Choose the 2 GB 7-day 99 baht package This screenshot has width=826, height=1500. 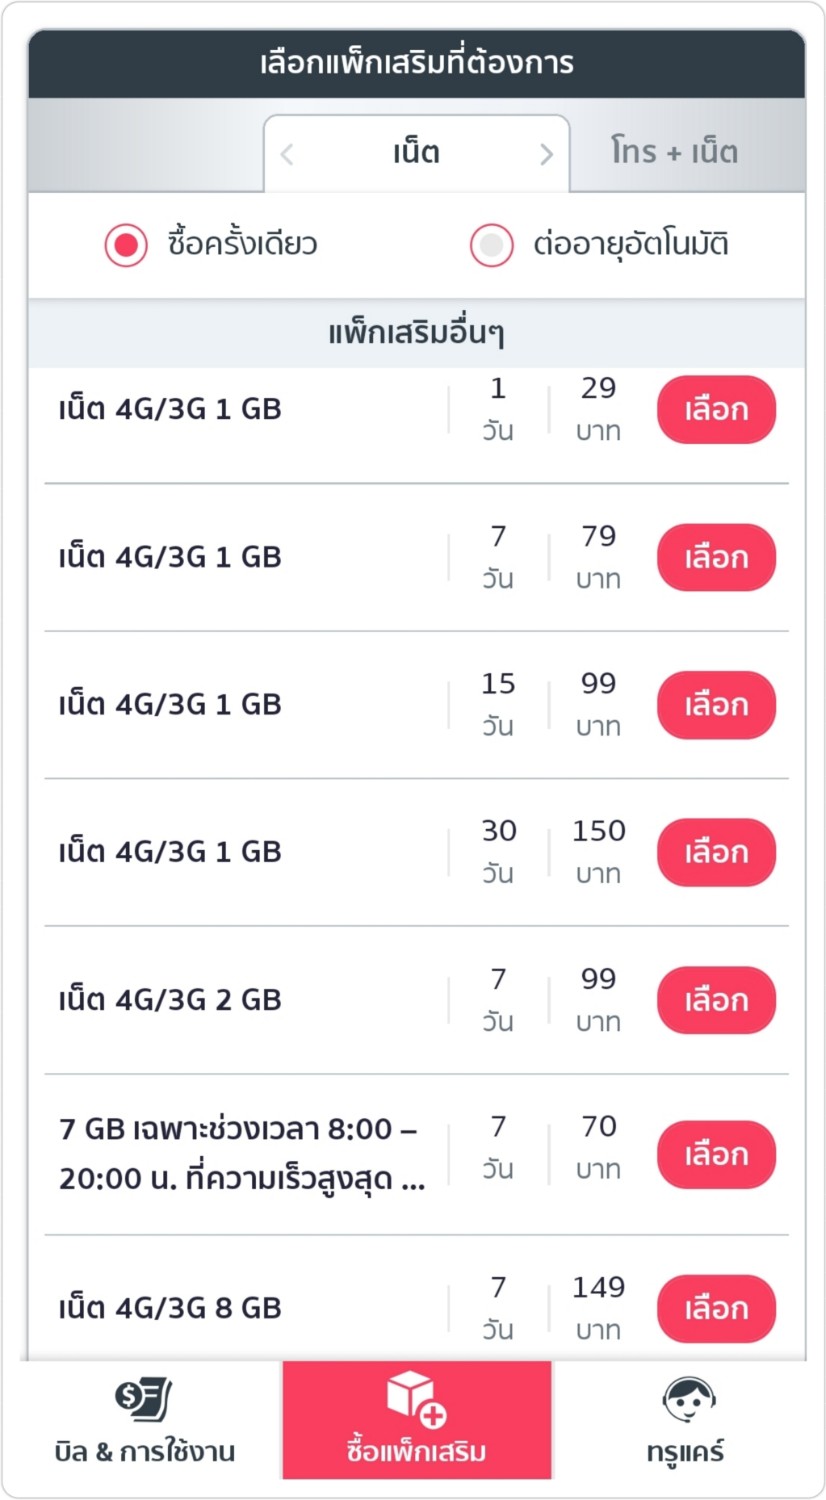tap(716, 1000)
